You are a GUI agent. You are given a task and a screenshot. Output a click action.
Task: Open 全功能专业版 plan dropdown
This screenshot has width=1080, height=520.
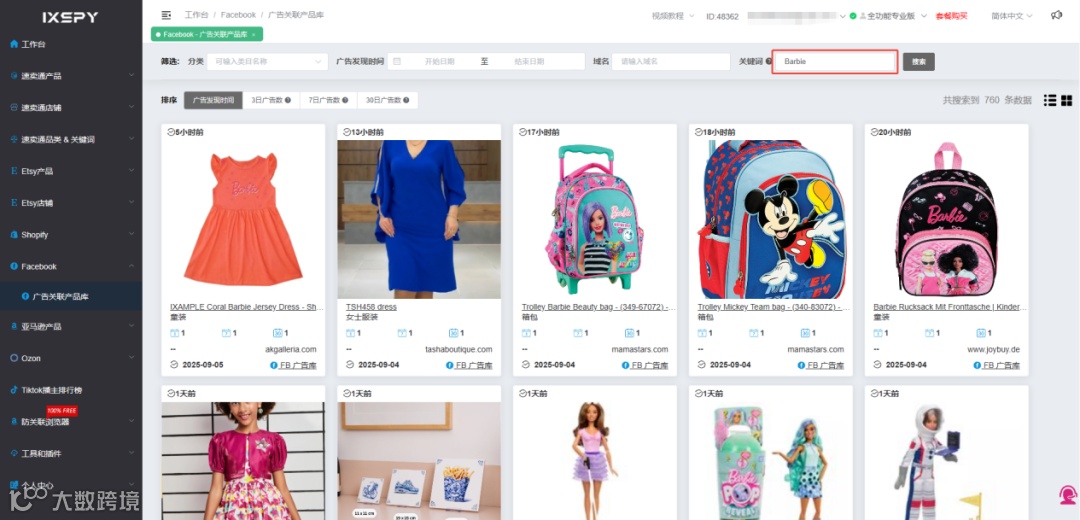click(x=892, y=16)
